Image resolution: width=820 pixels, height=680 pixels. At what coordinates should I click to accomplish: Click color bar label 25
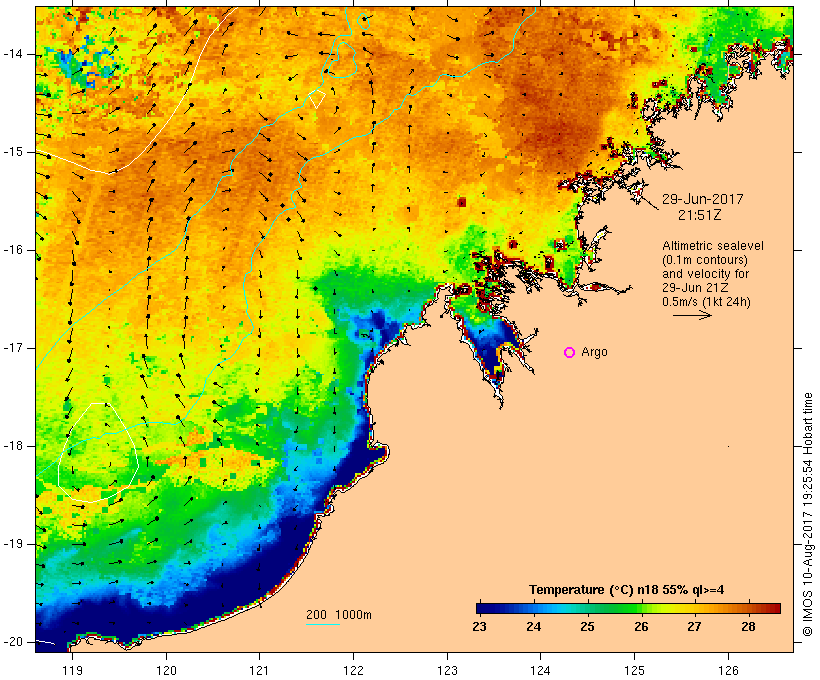pos(587,627)
